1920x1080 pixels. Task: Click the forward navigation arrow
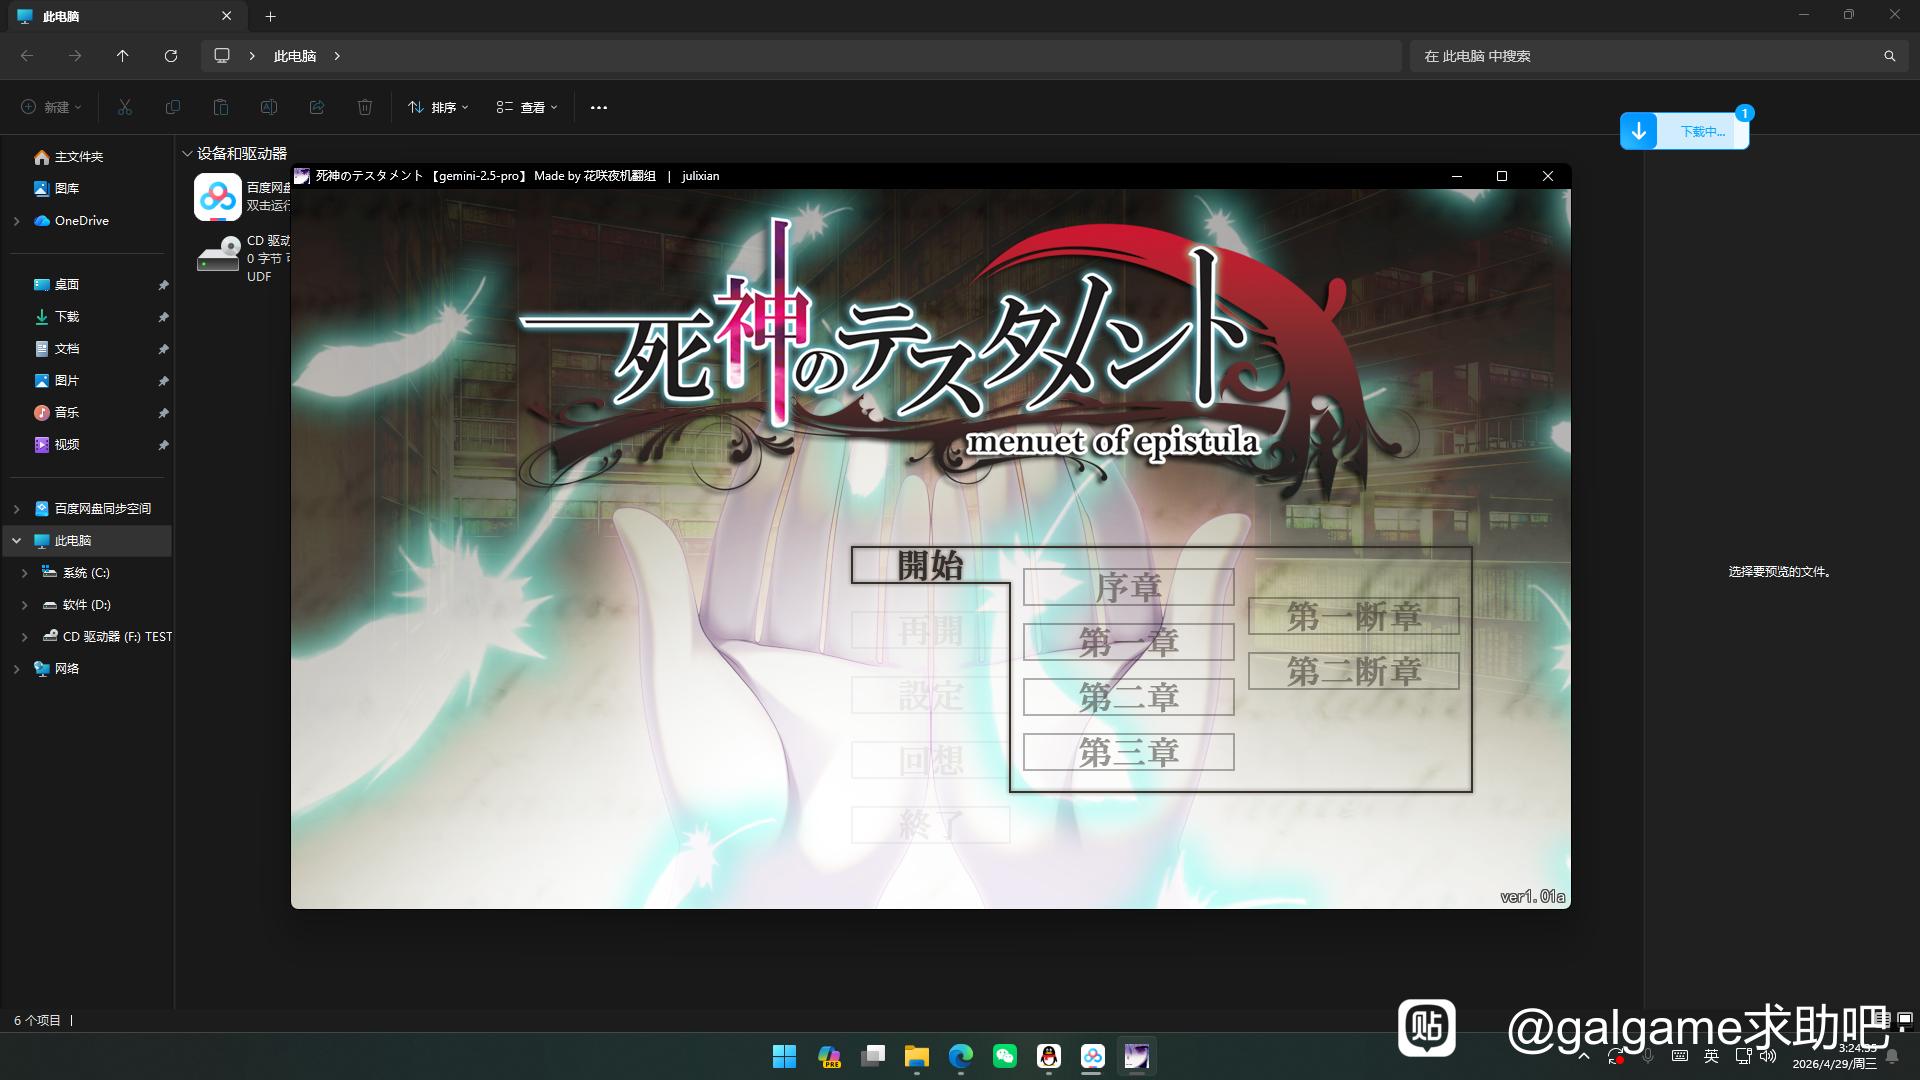click(75, 56)
